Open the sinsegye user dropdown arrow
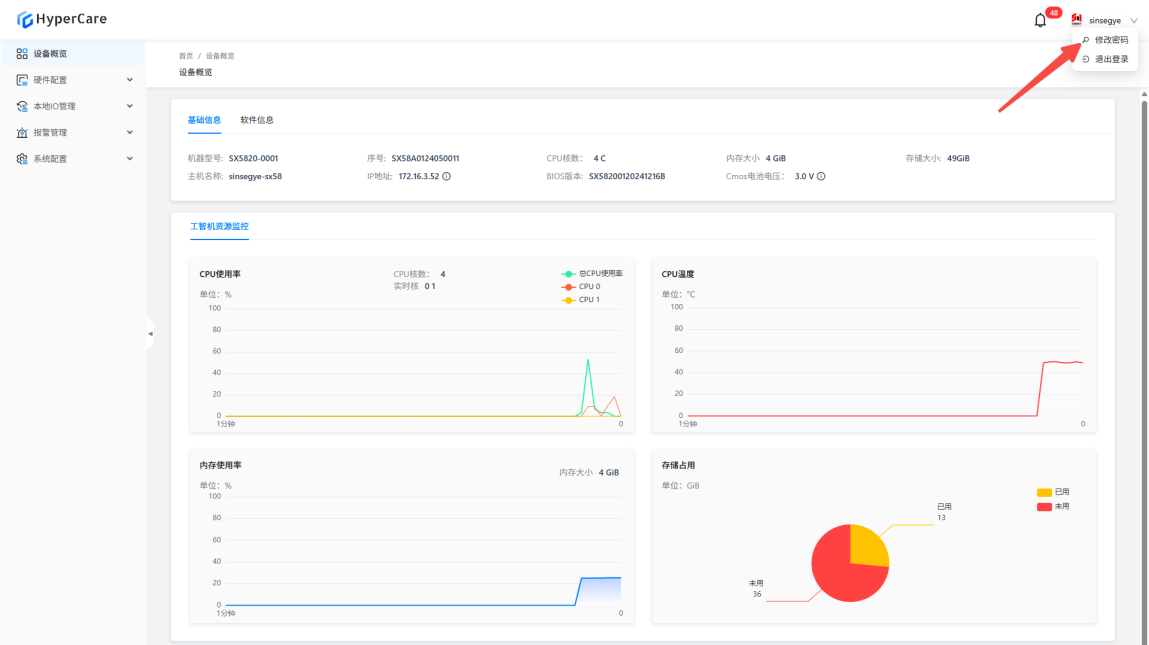The image size is (1149, 645). [x=1134, y=20]
